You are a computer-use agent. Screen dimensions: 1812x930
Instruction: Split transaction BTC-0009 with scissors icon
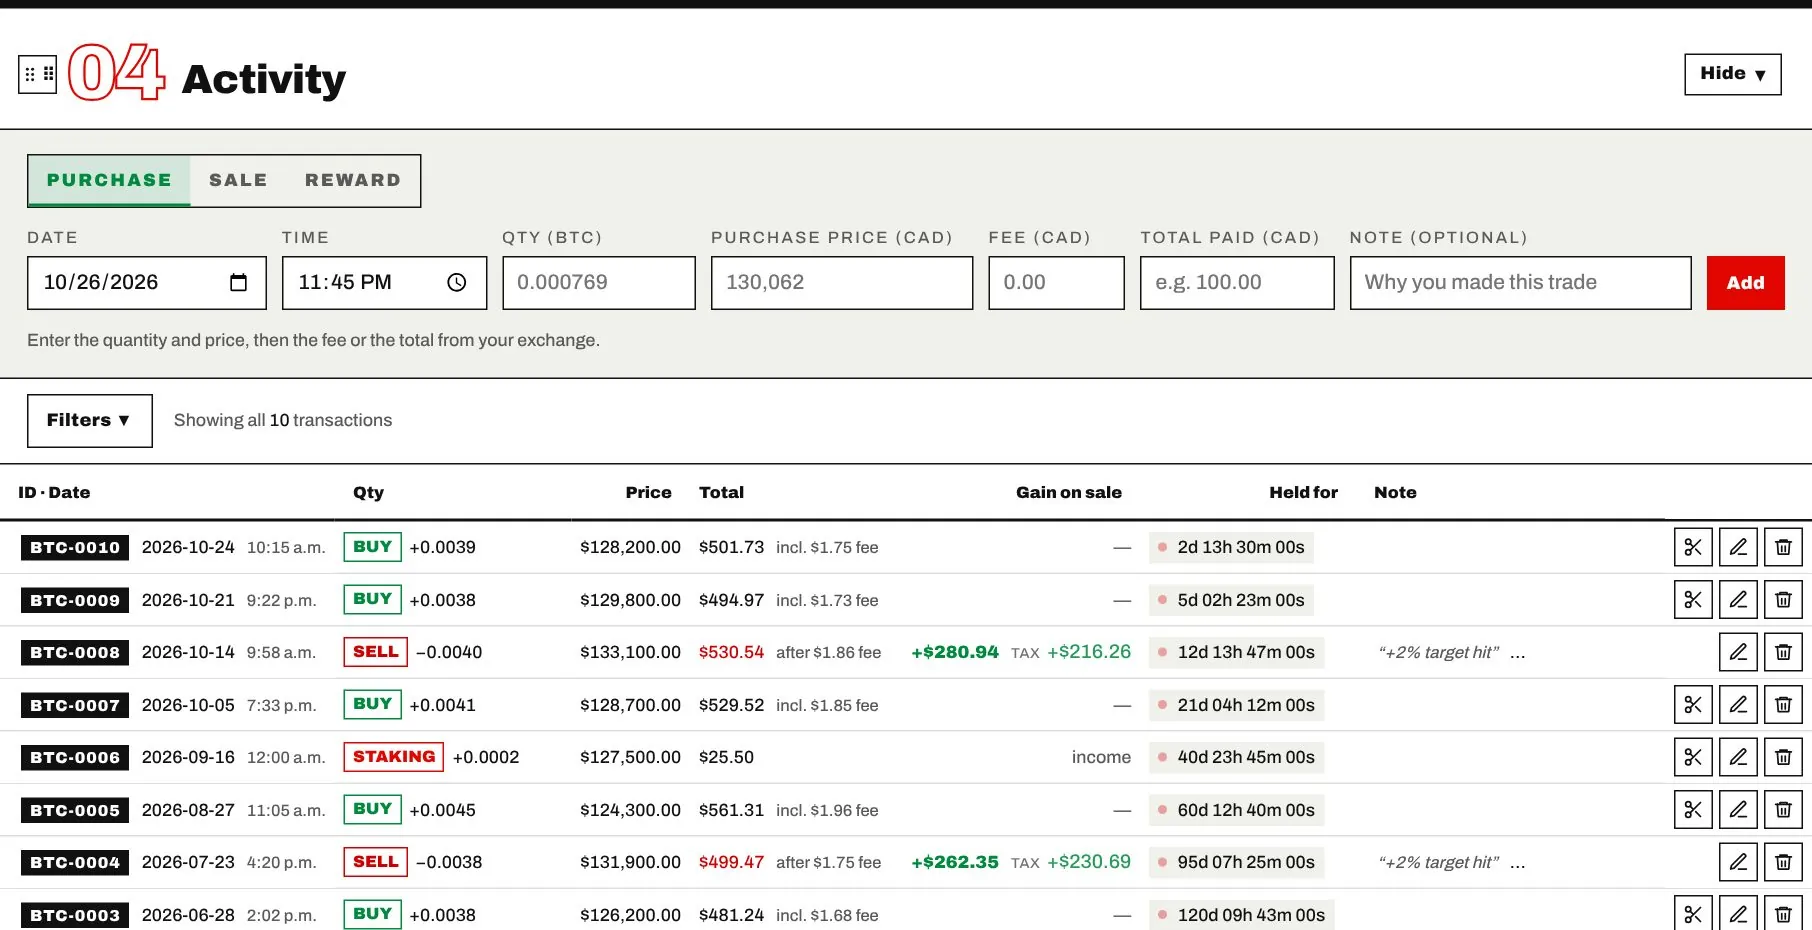tap(1693, 600)
